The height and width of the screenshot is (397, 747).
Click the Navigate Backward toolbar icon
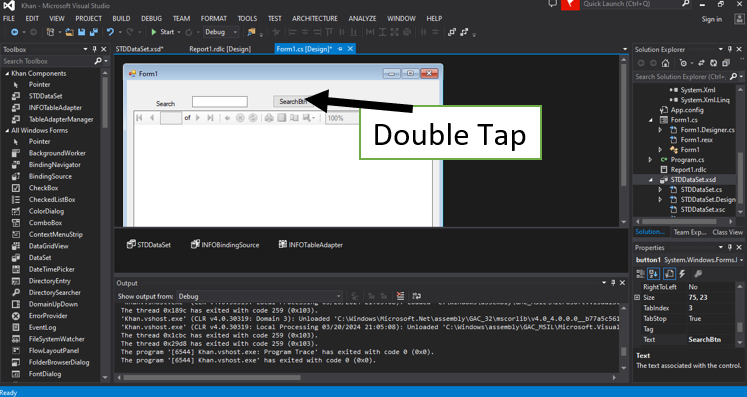pos(14,32)
